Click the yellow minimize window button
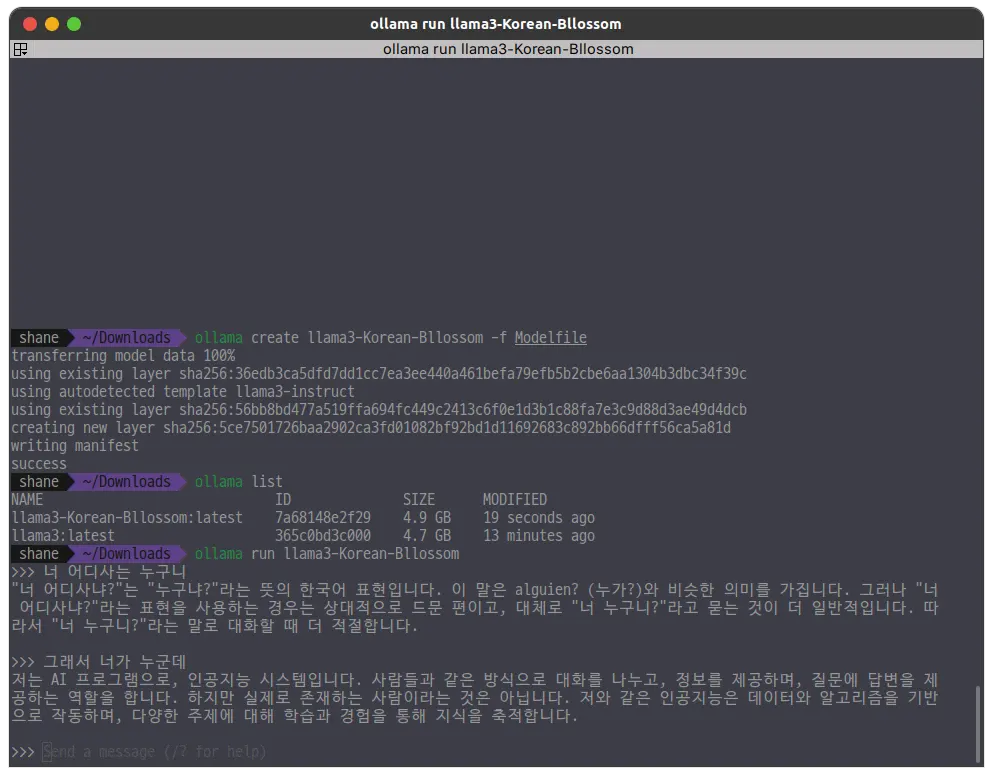Screen dimensions: 993x776 pos(52,24)
